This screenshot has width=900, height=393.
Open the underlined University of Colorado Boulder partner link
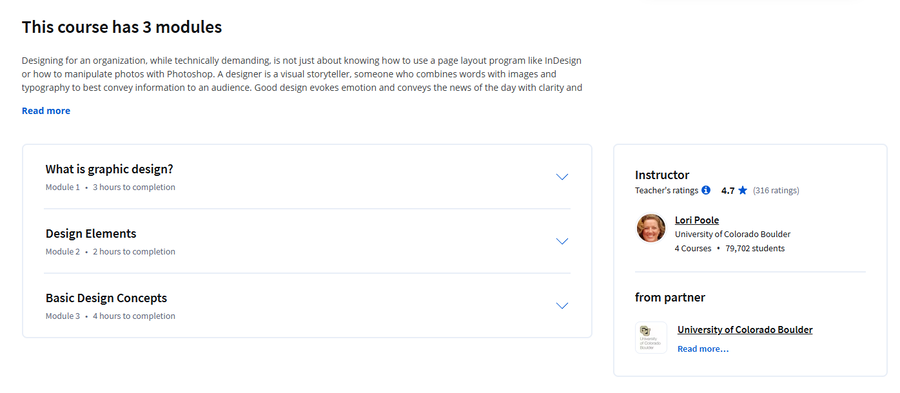click(x=745, y=330)
